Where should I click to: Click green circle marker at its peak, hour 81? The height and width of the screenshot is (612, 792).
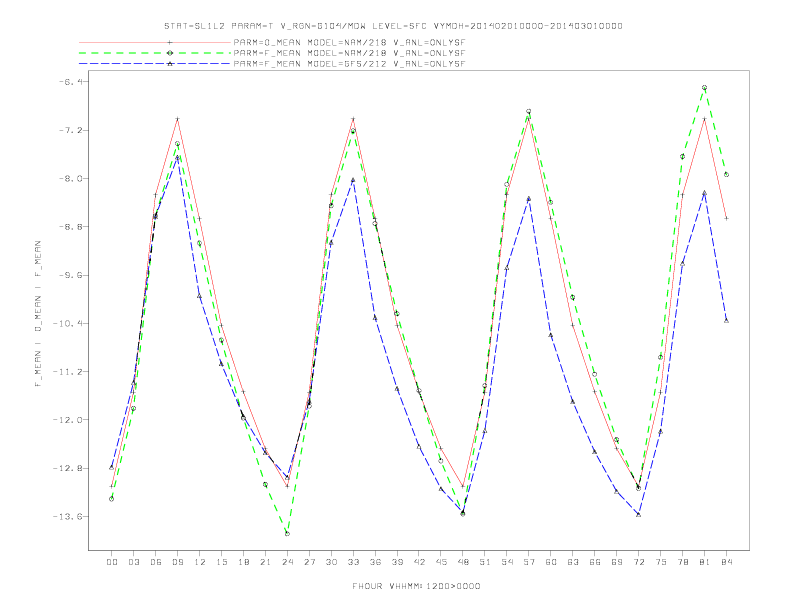pyautogui.click(x=705, y=87)
